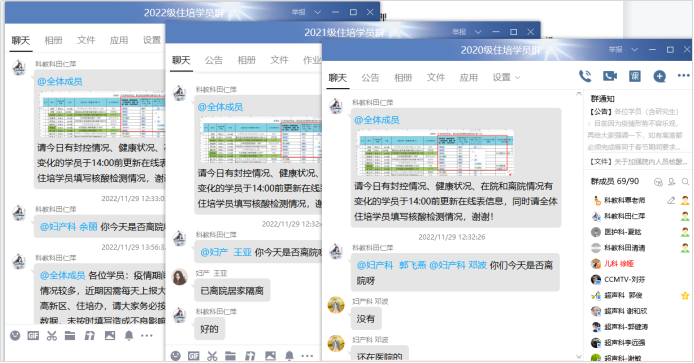Viewport: 694px width, 363px height.
Task: Click the member chat bubble icon beside 群成员 69/90
Action: 658,182
